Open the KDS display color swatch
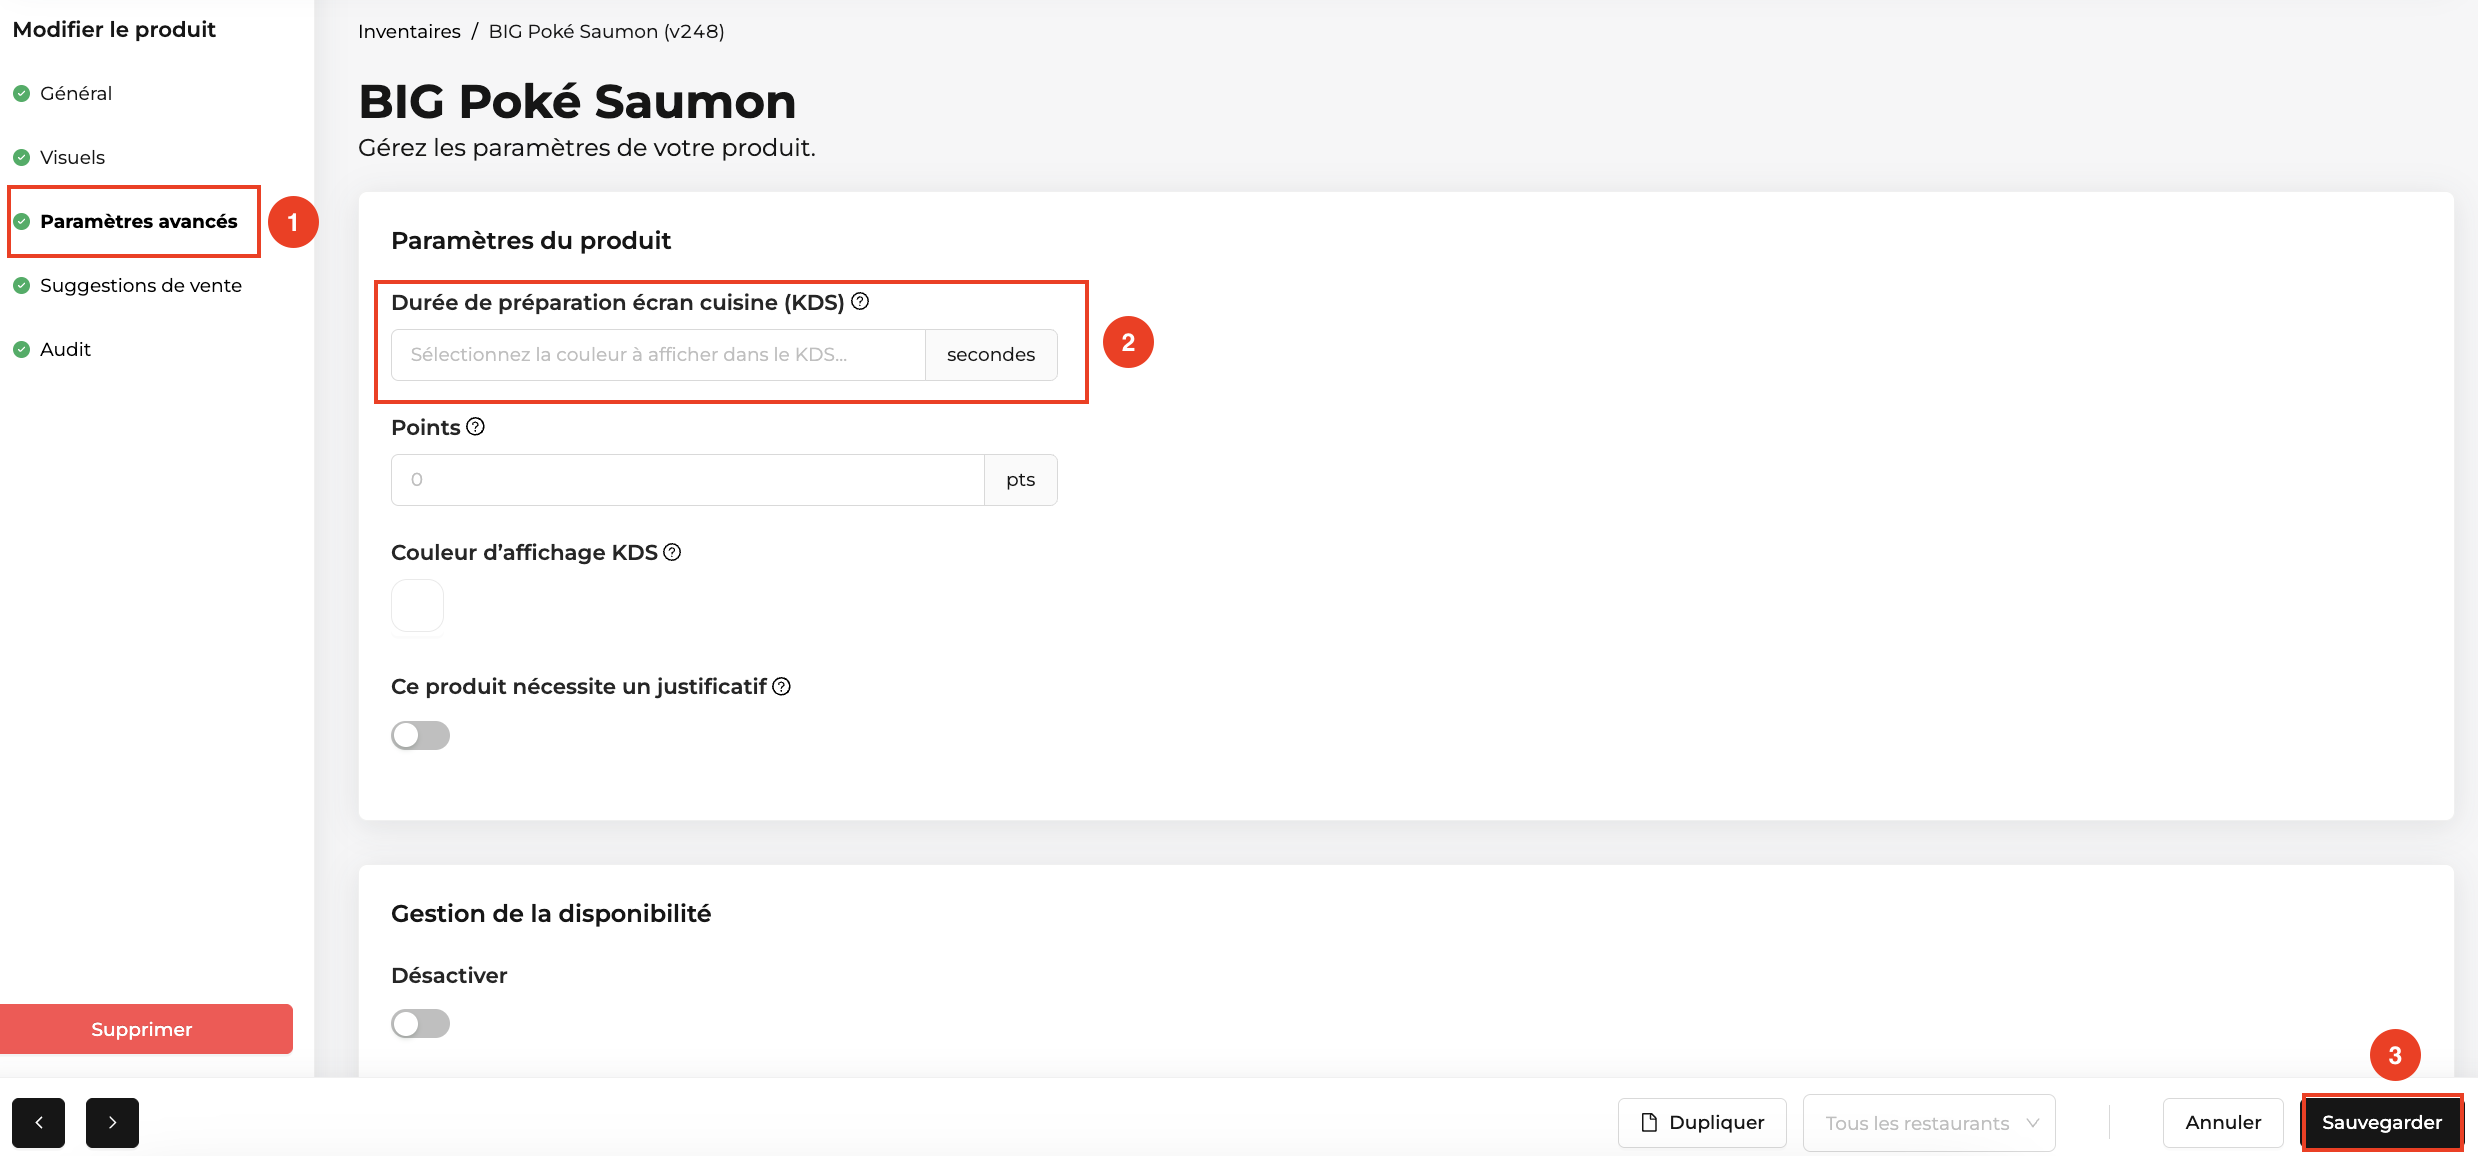Screen dimensions: 2478x1156 tap(417, 605)
